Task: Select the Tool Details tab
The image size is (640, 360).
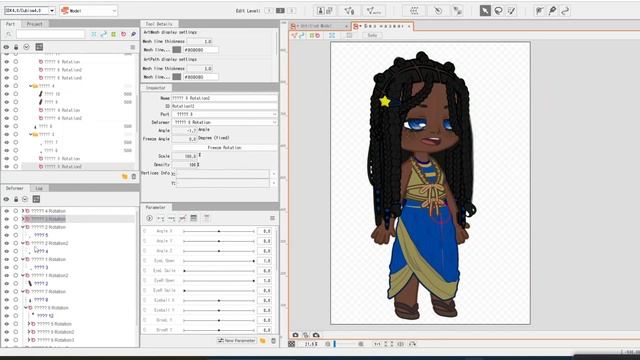Action: 159,24
